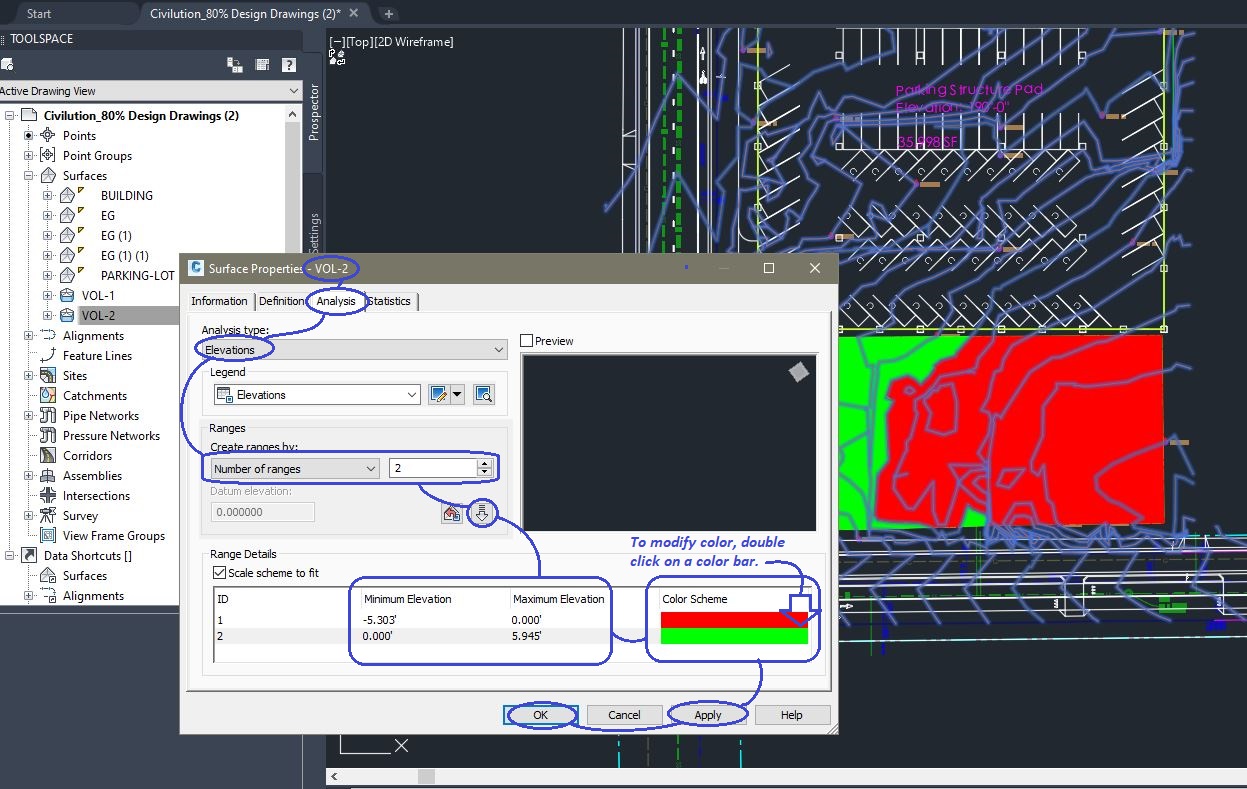Switch to the Statistics tab
The width and height of the screenshot is (1247, 789).
[x=389, y=301]
